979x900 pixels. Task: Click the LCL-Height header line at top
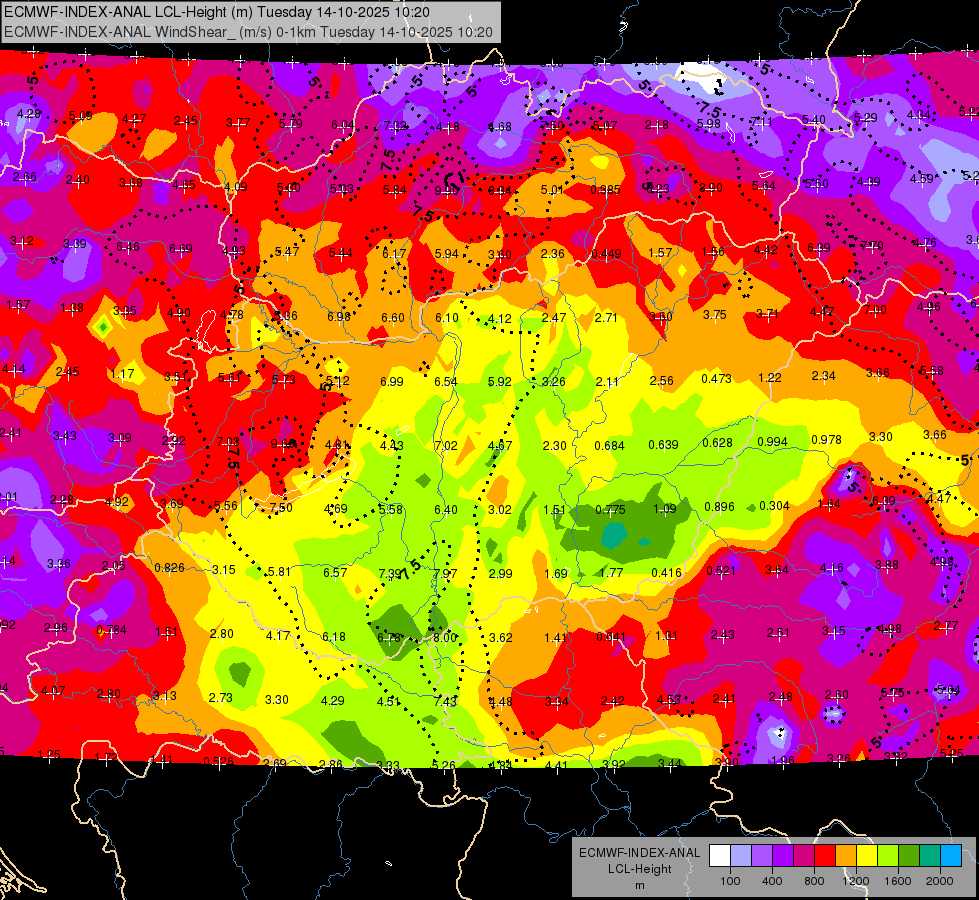pos(217,12)
